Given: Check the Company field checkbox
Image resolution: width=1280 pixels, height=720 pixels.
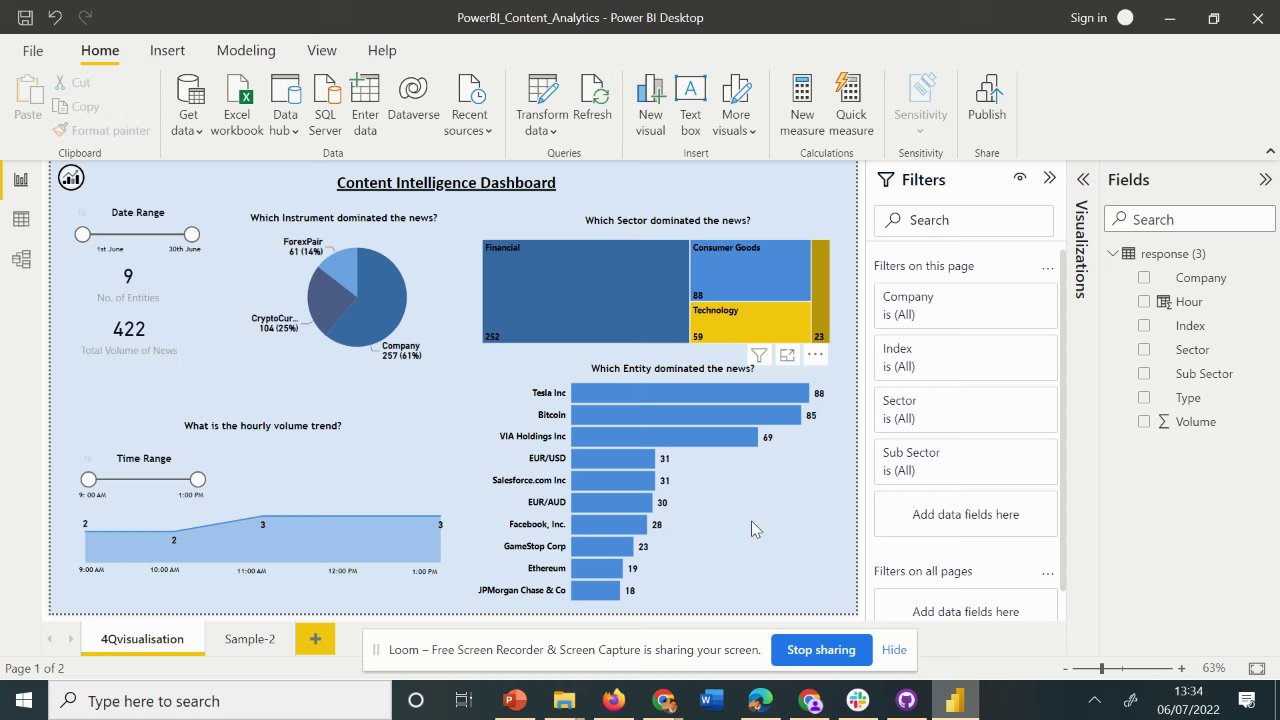Looking at the screenshot, I should coord(1144,278).
